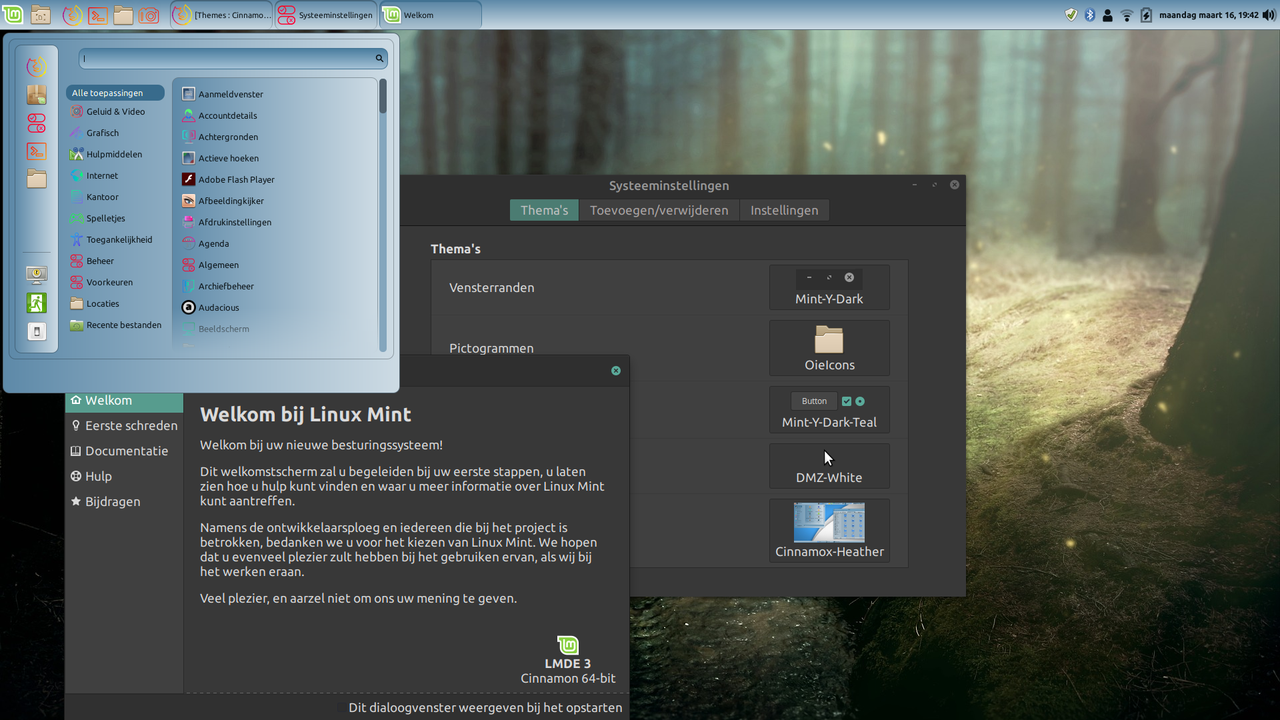Click the log out icon in menu

click(36, 303)
